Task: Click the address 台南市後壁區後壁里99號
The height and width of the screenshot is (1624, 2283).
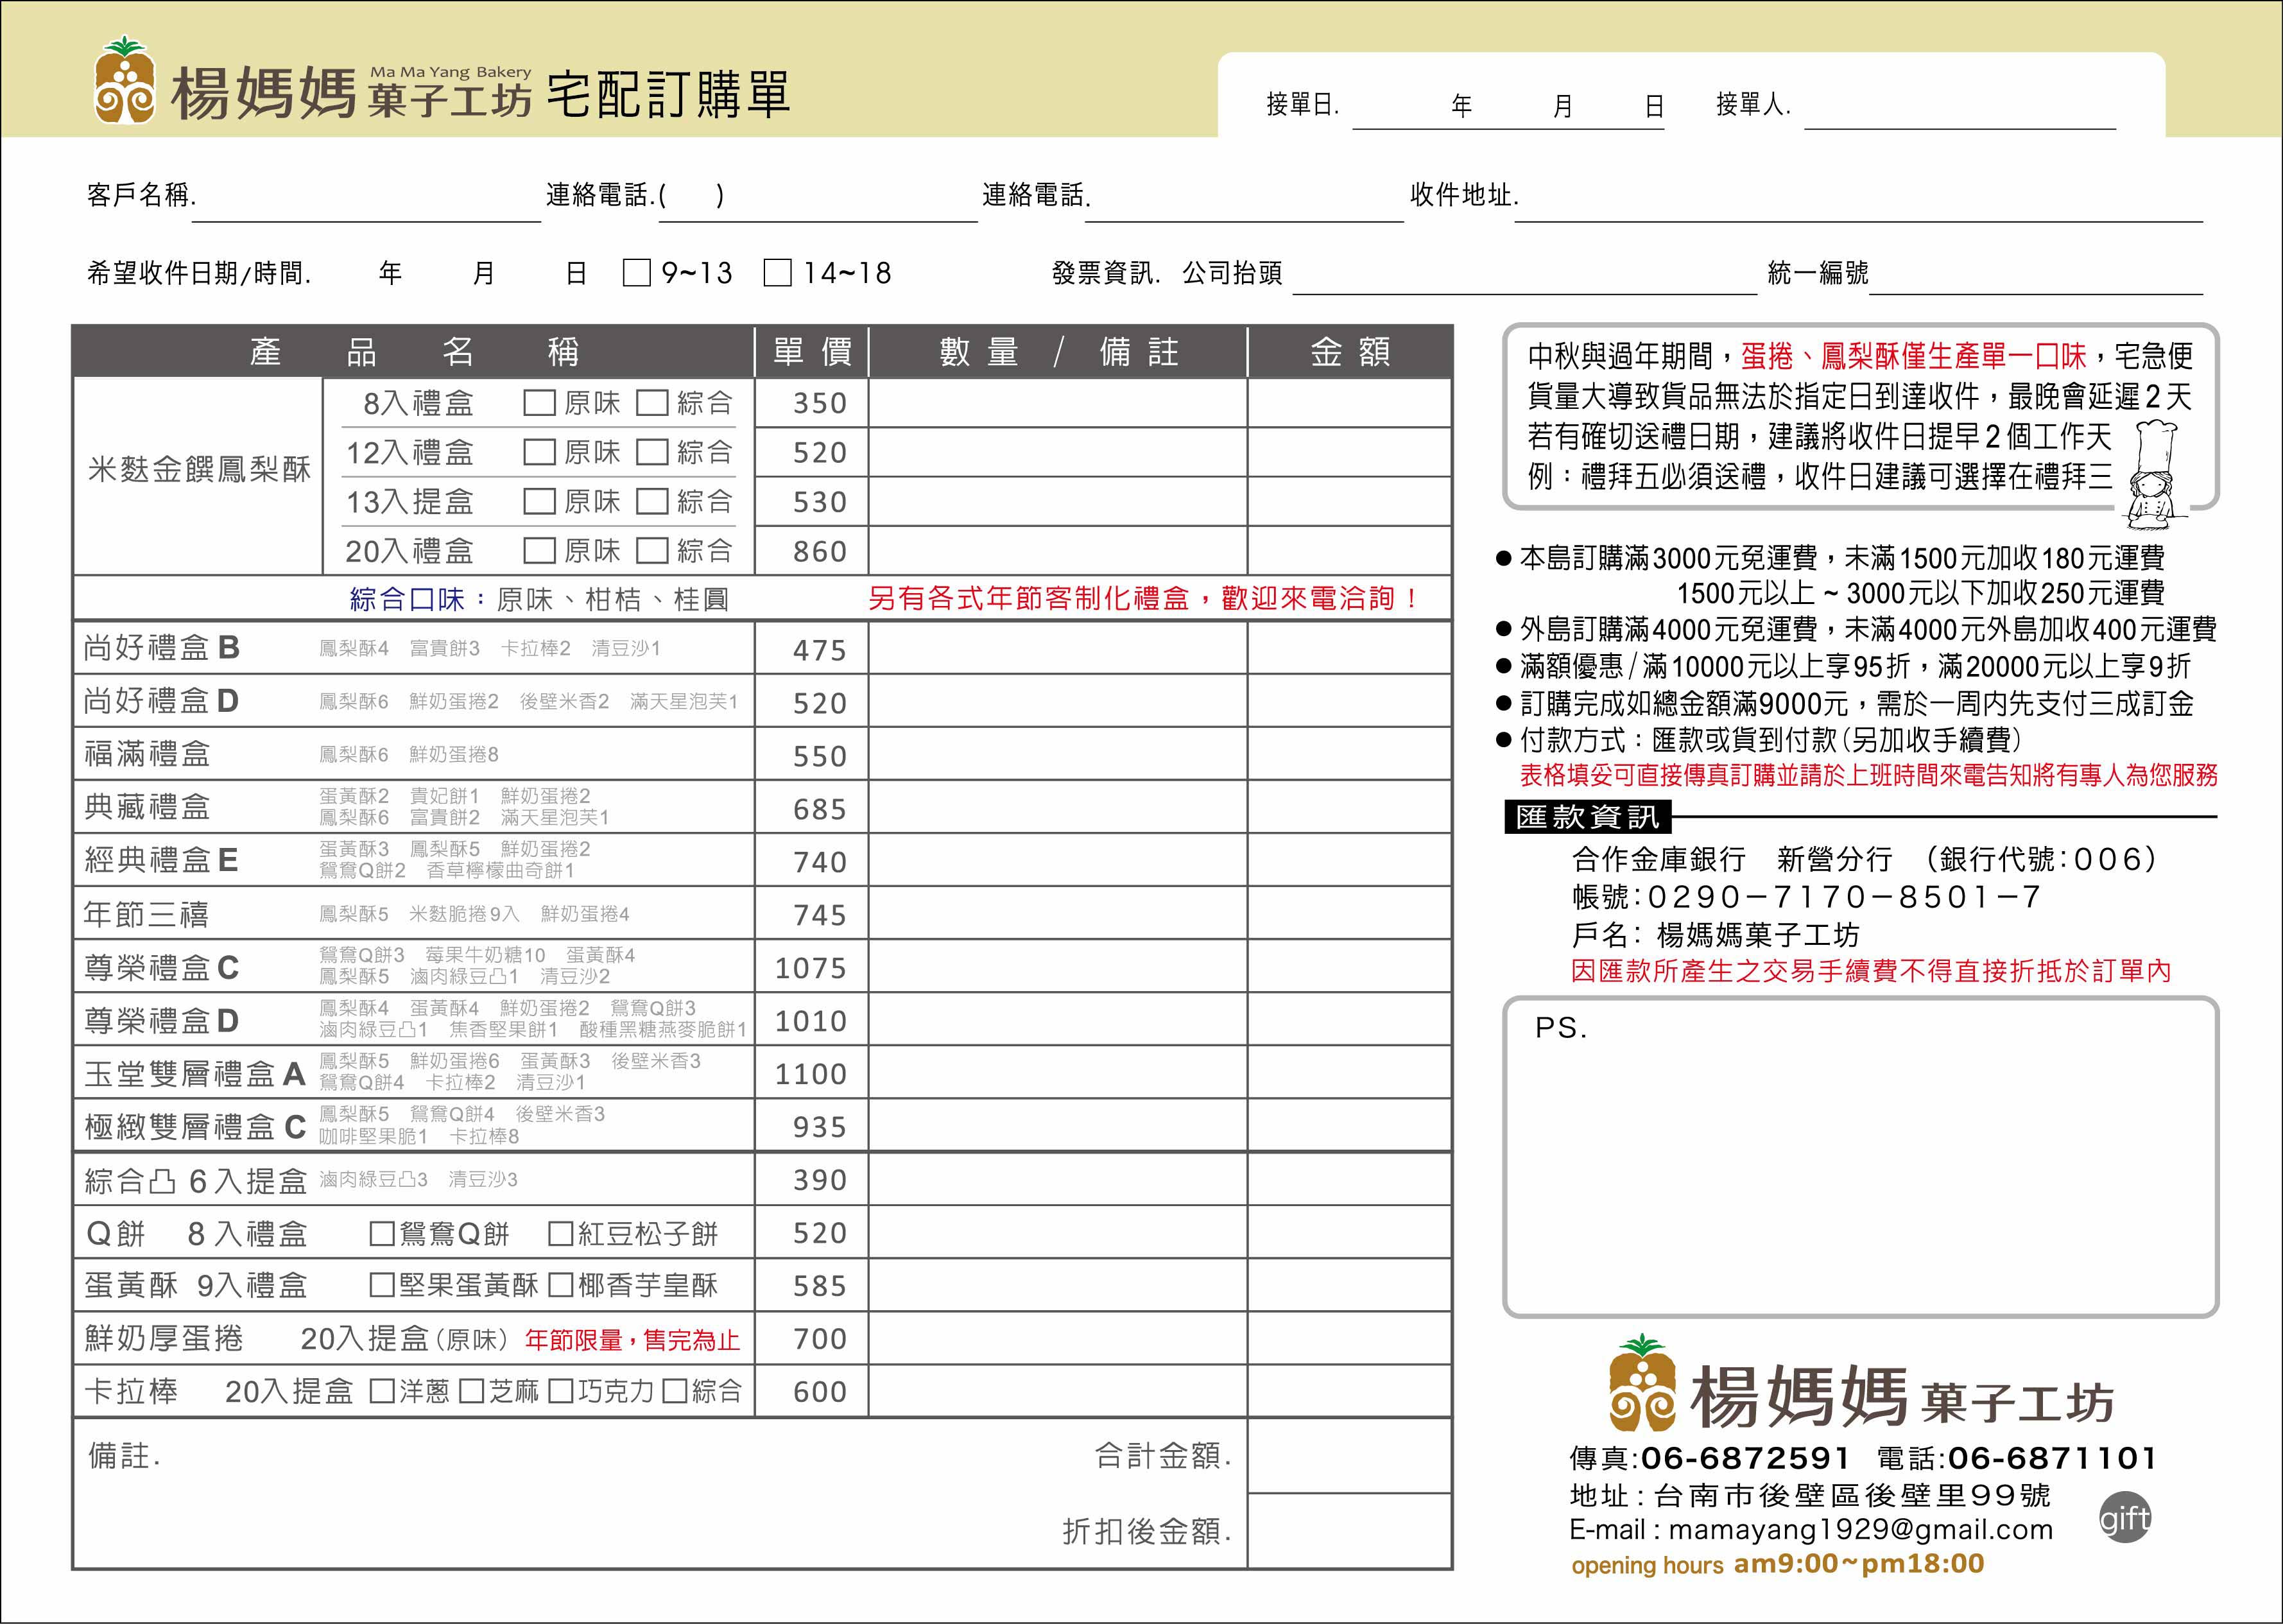Action: pos(1853,1495)
